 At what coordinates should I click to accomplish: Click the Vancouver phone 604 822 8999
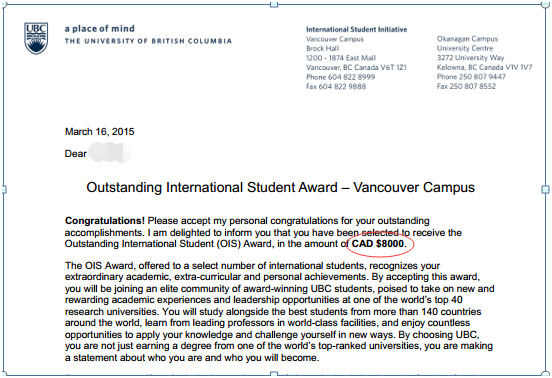click(x=340, y=77)
